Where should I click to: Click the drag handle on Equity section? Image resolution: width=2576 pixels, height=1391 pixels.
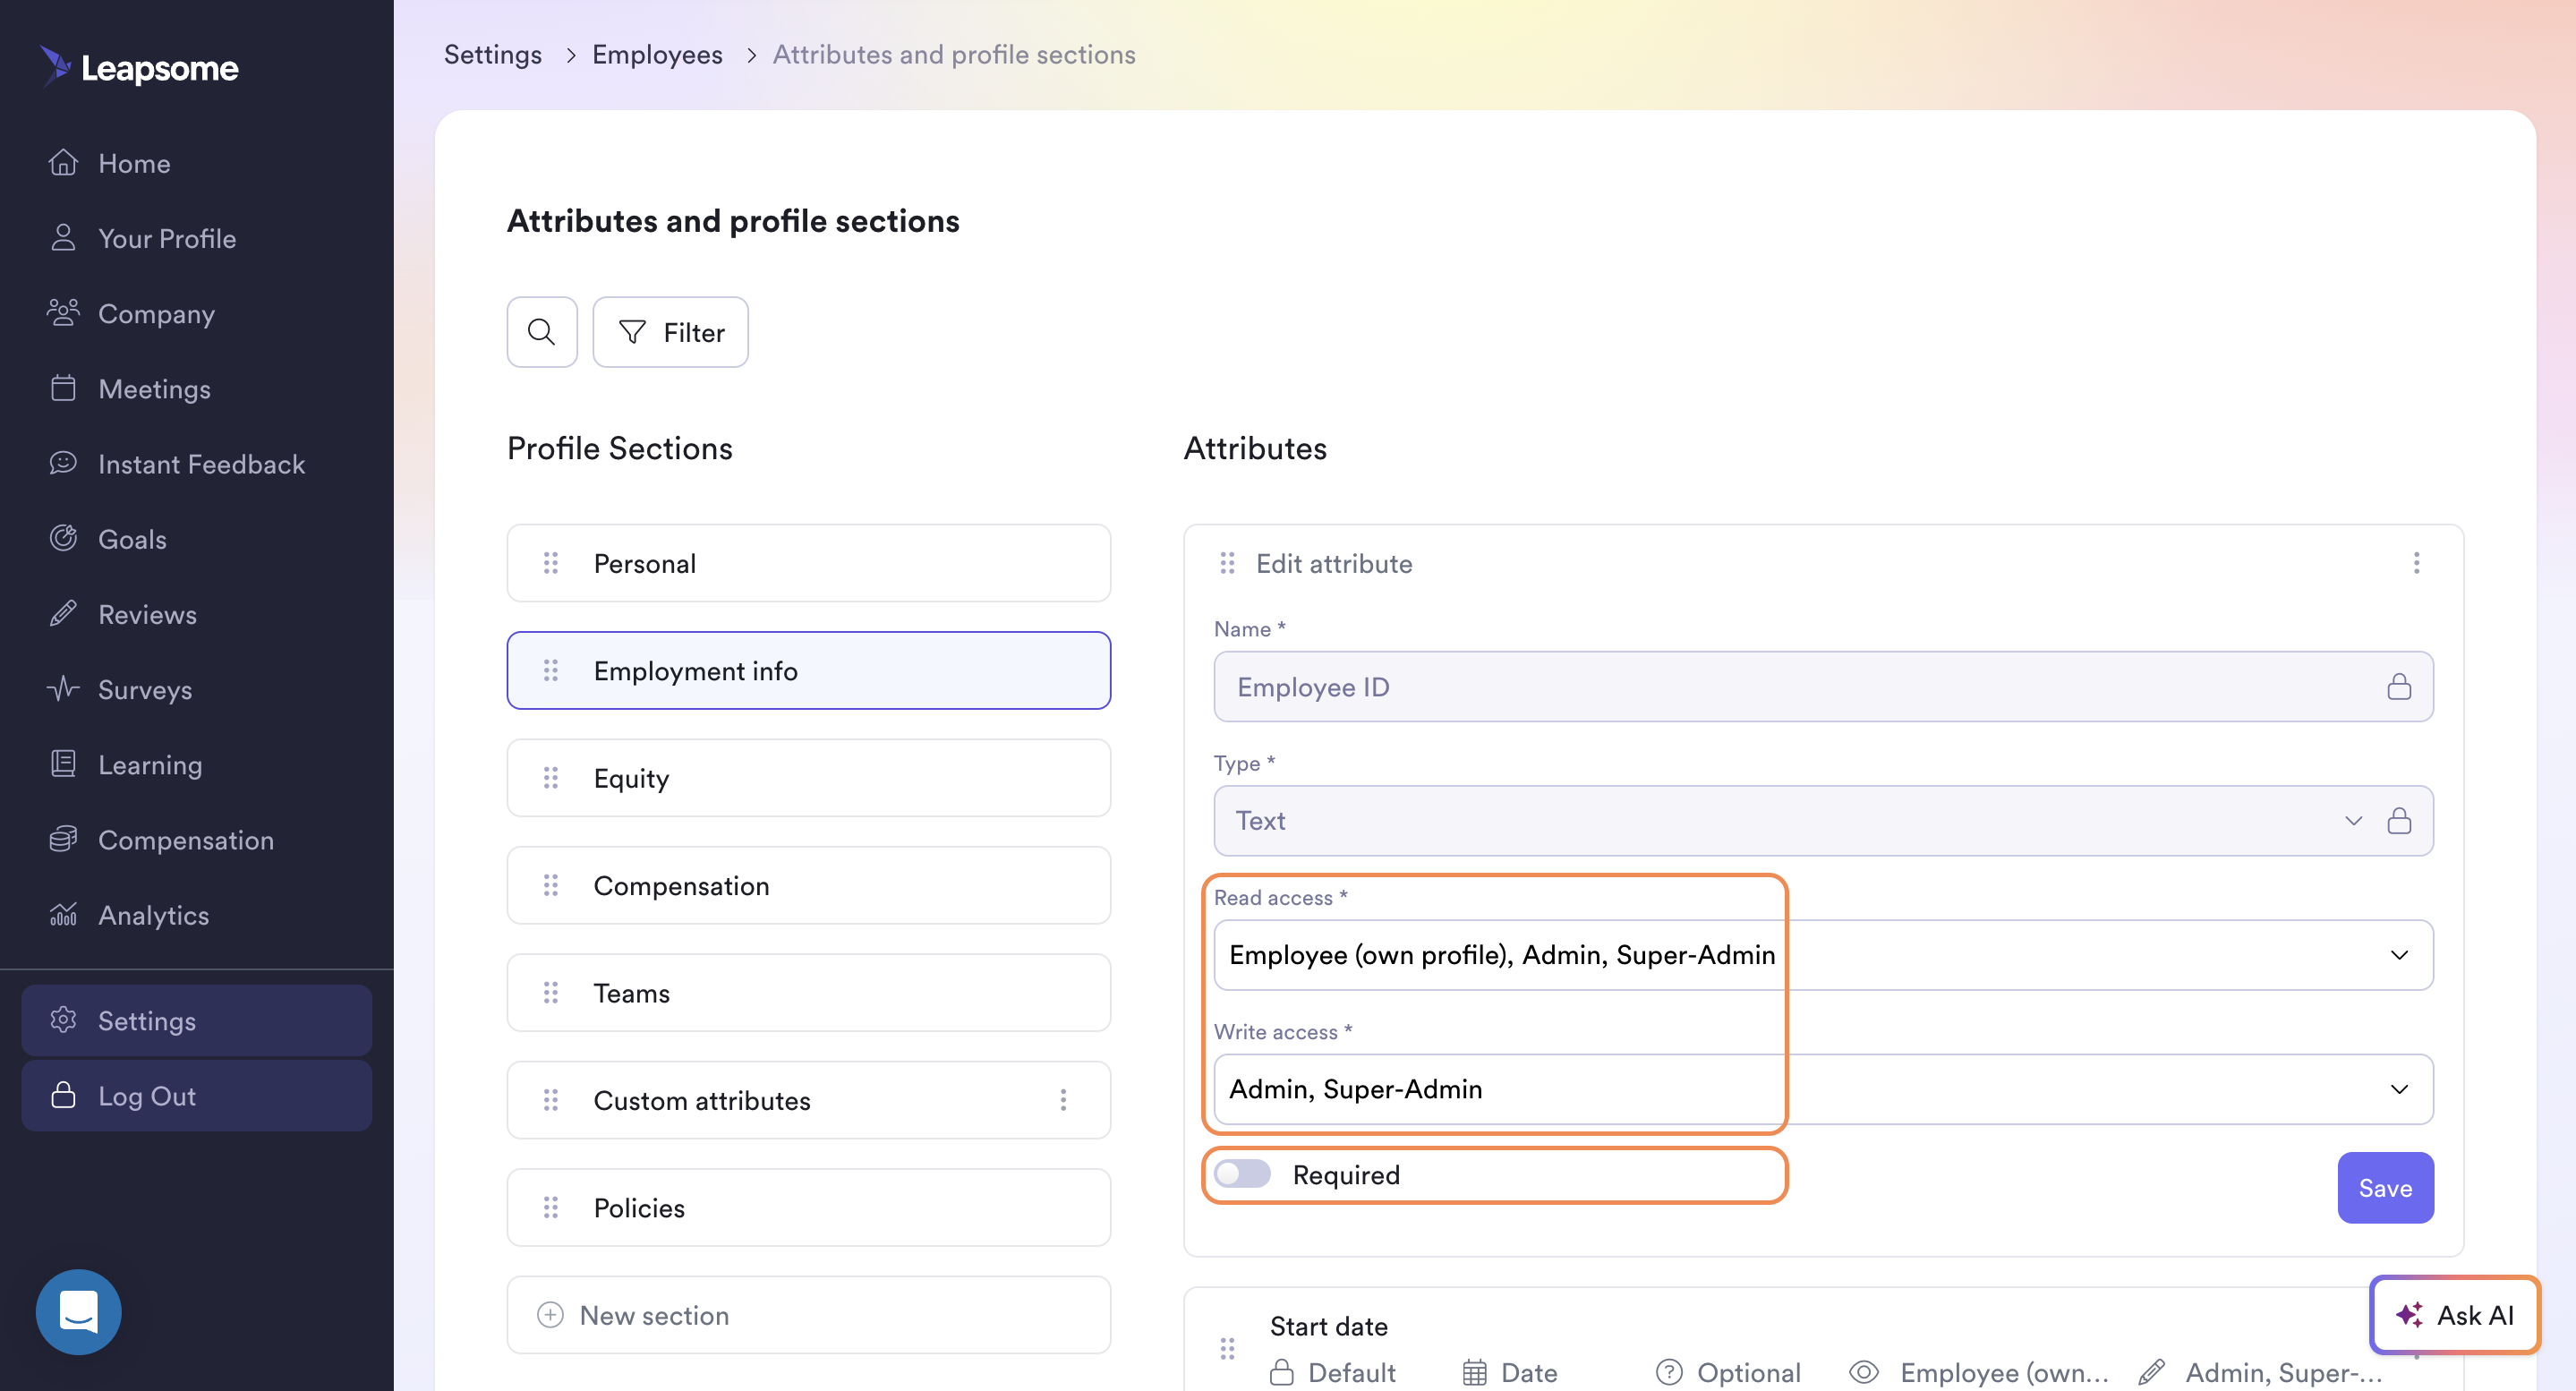(551, 778)
